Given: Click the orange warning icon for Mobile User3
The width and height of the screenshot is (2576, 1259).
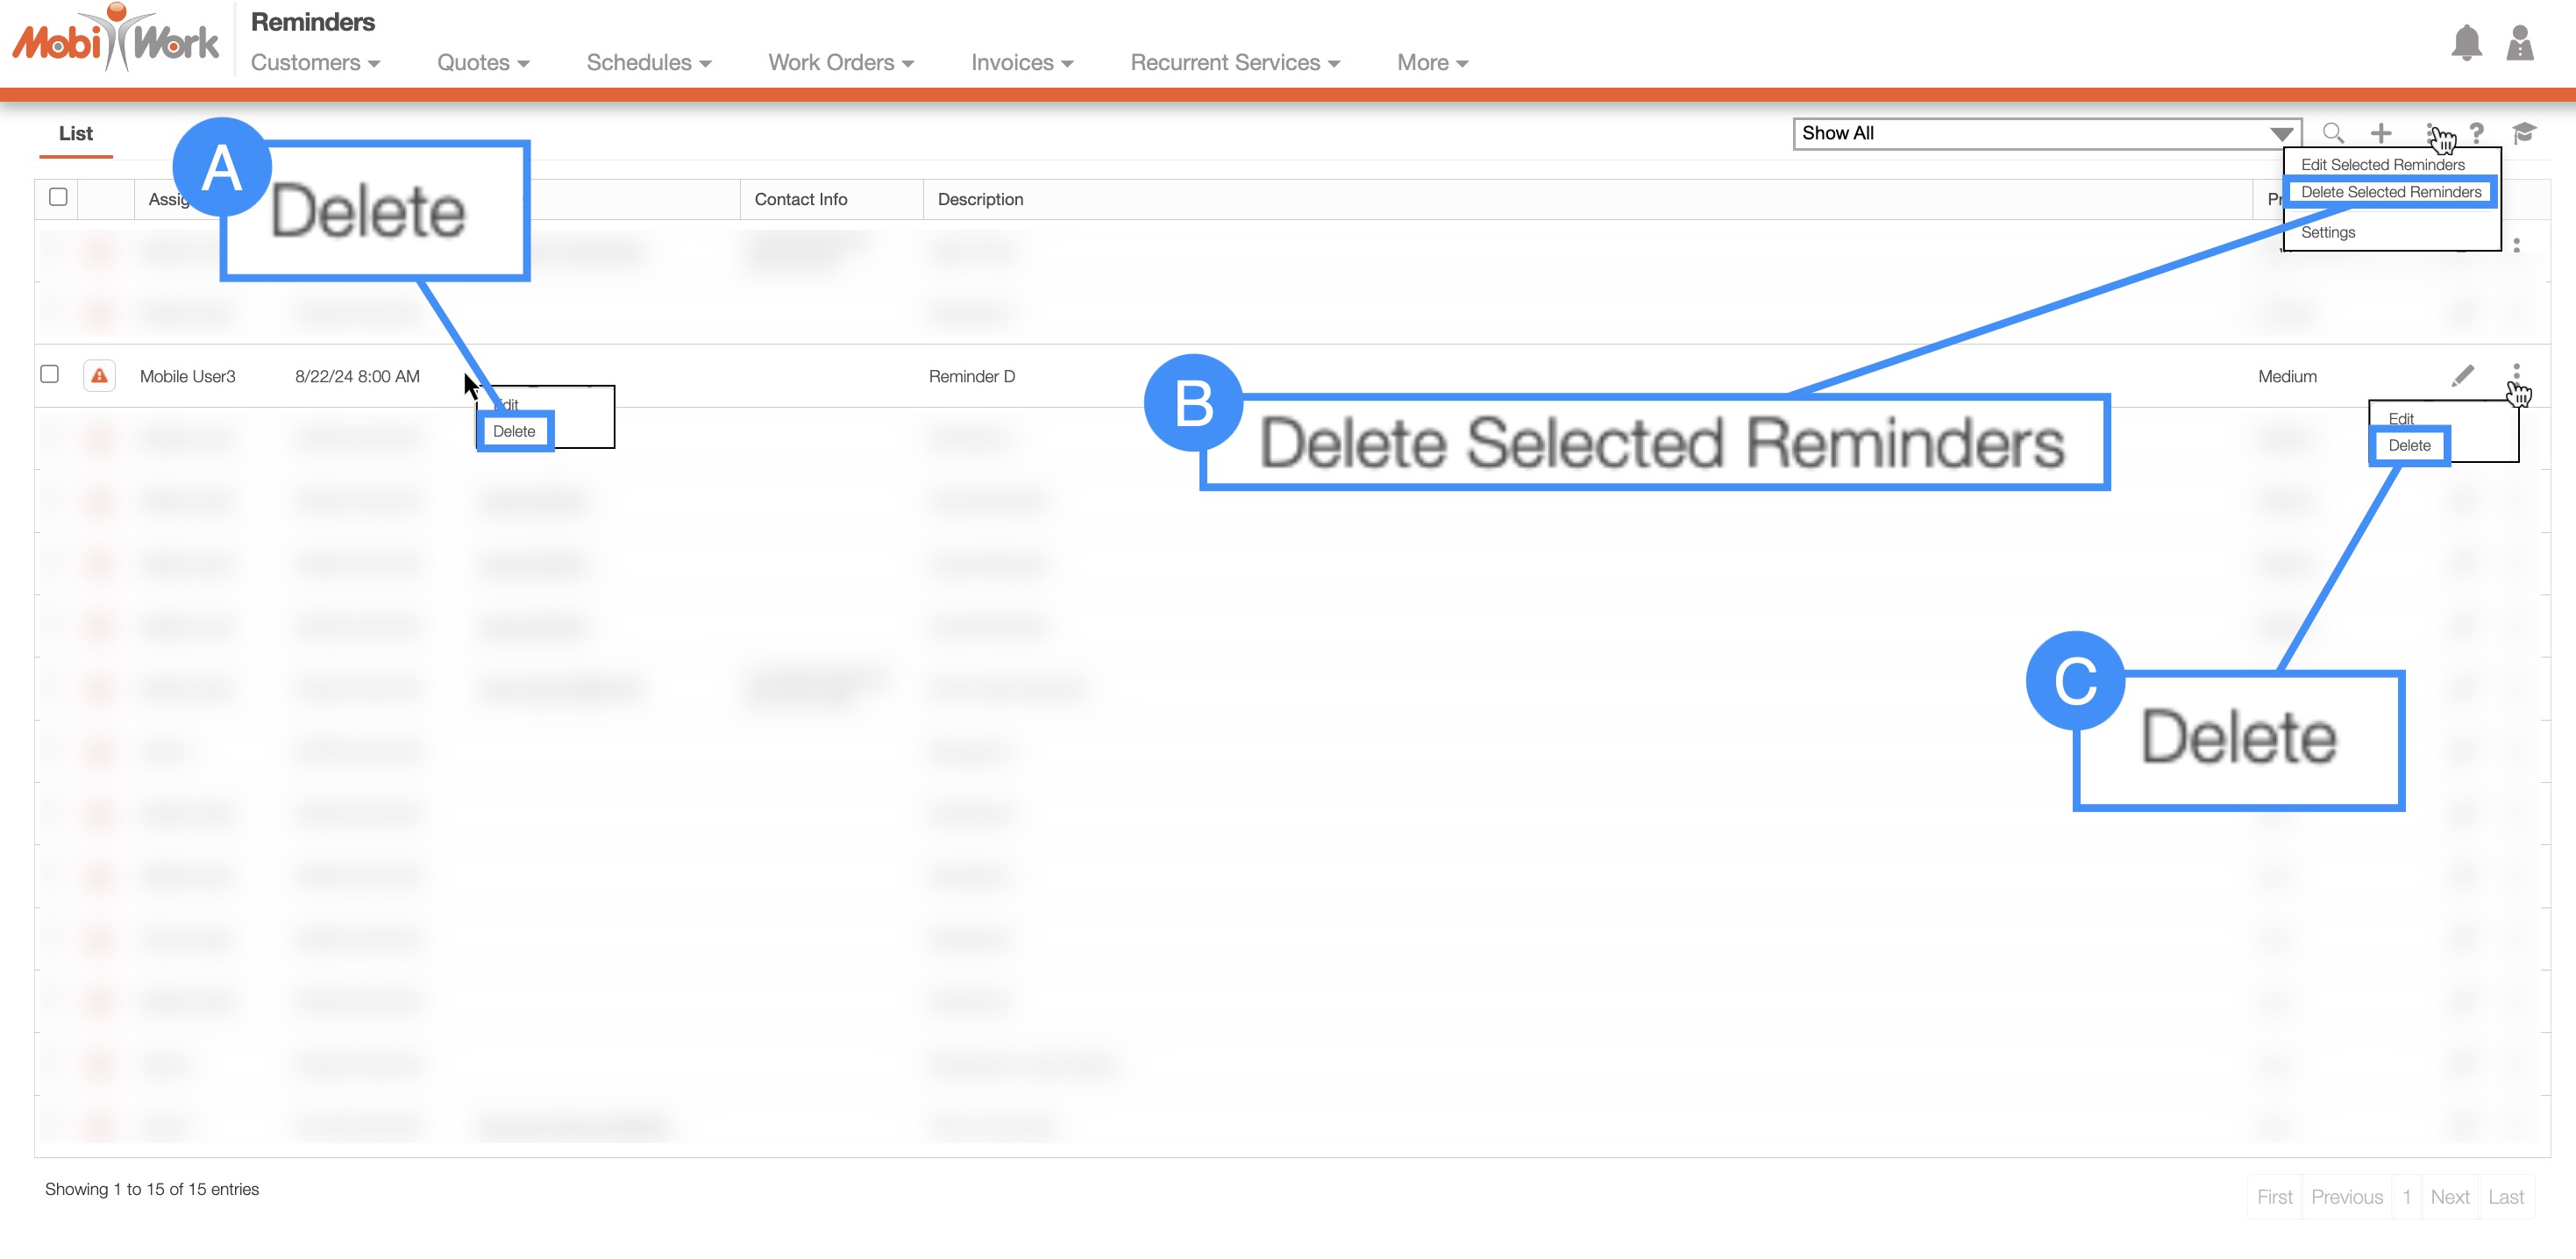Looking at the screenshot, I should coord(99,376).
